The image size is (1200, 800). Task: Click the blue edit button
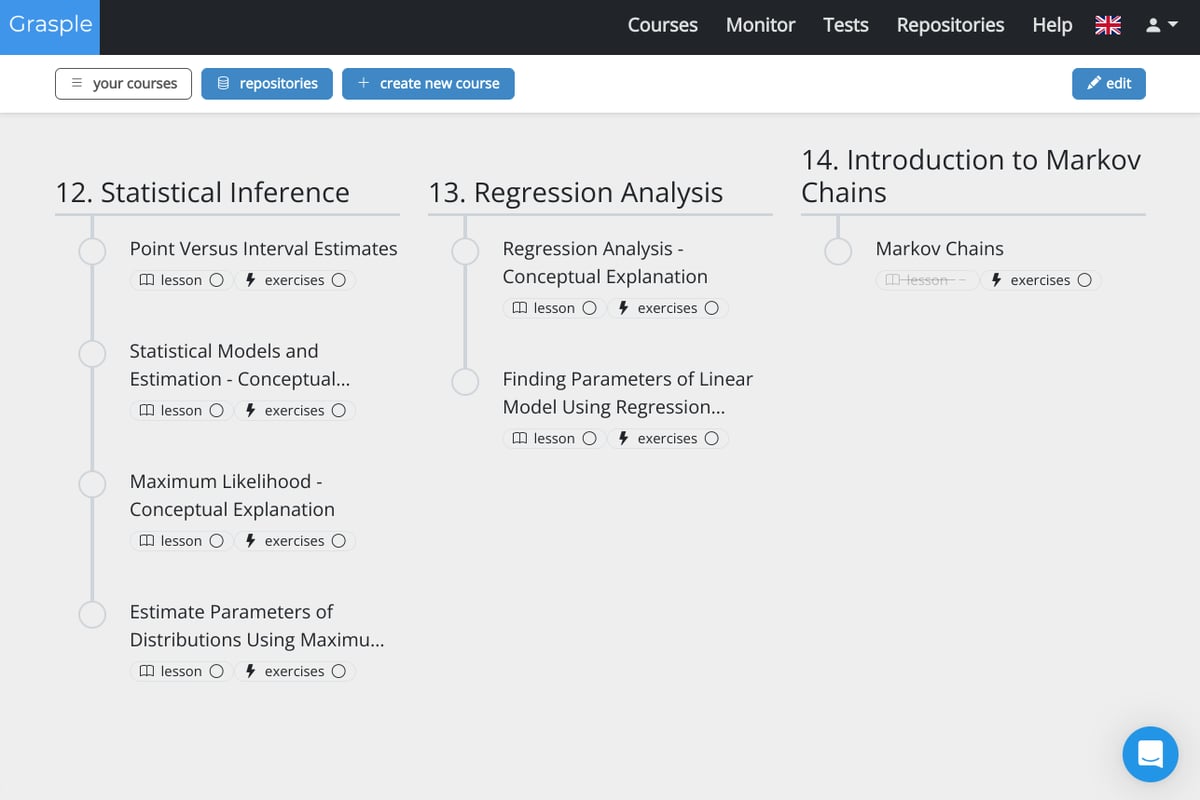coord(1108,84)
